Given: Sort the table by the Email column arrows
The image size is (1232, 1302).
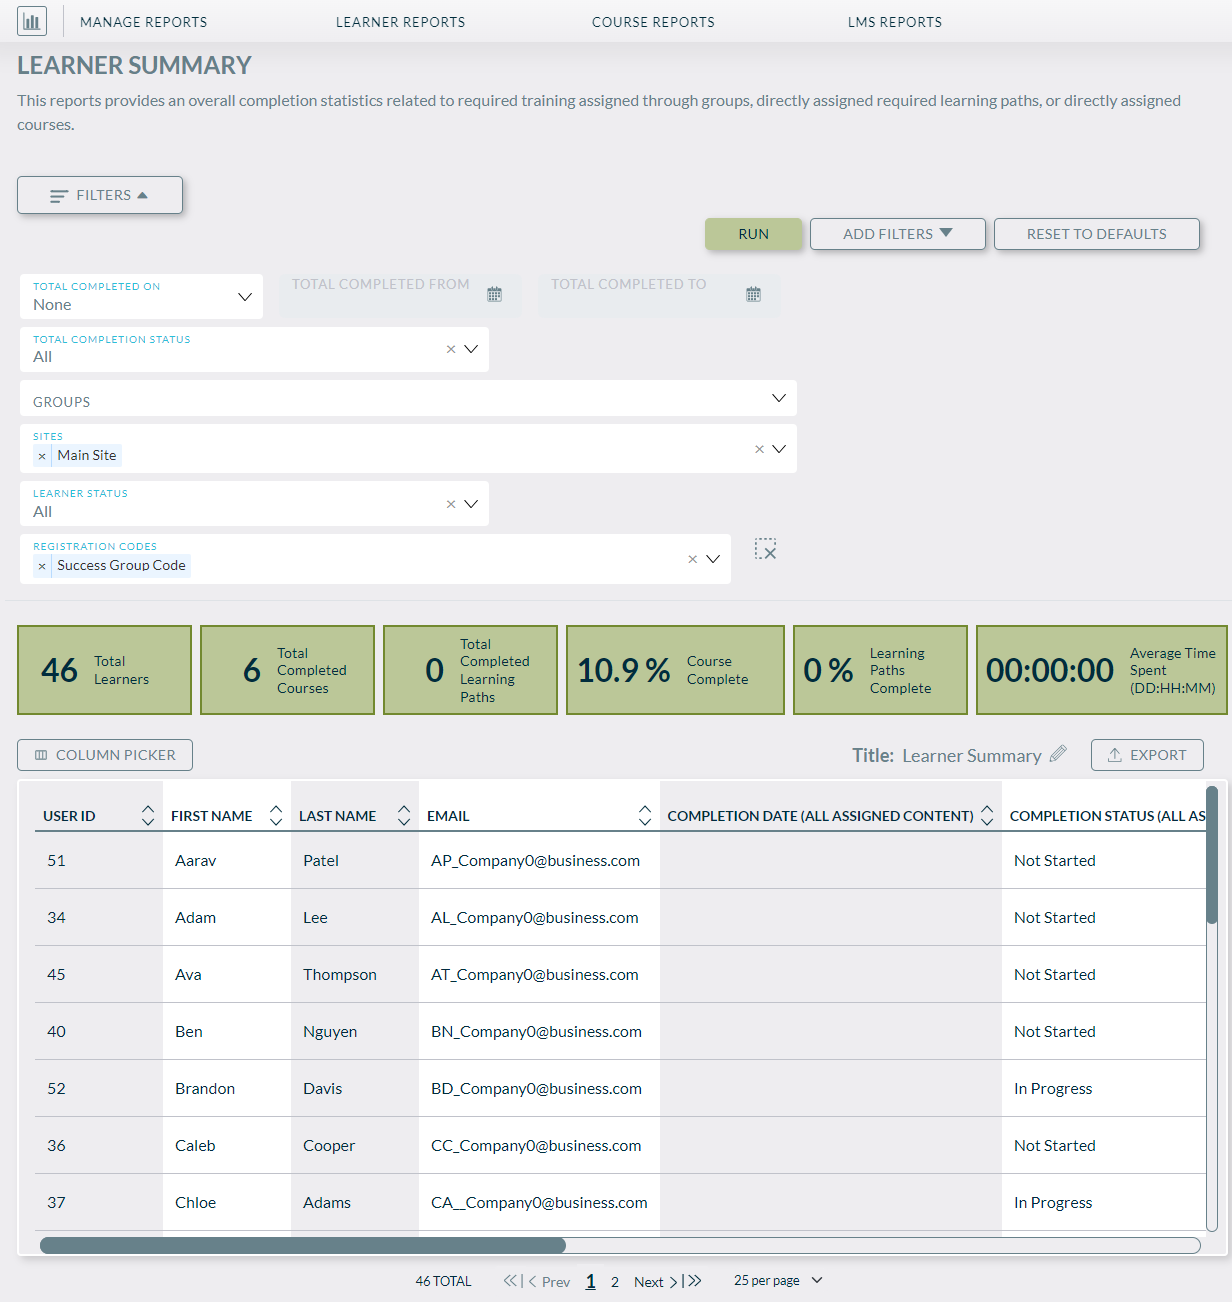Looking at the screenshot, I should click(x=644, y=815).
